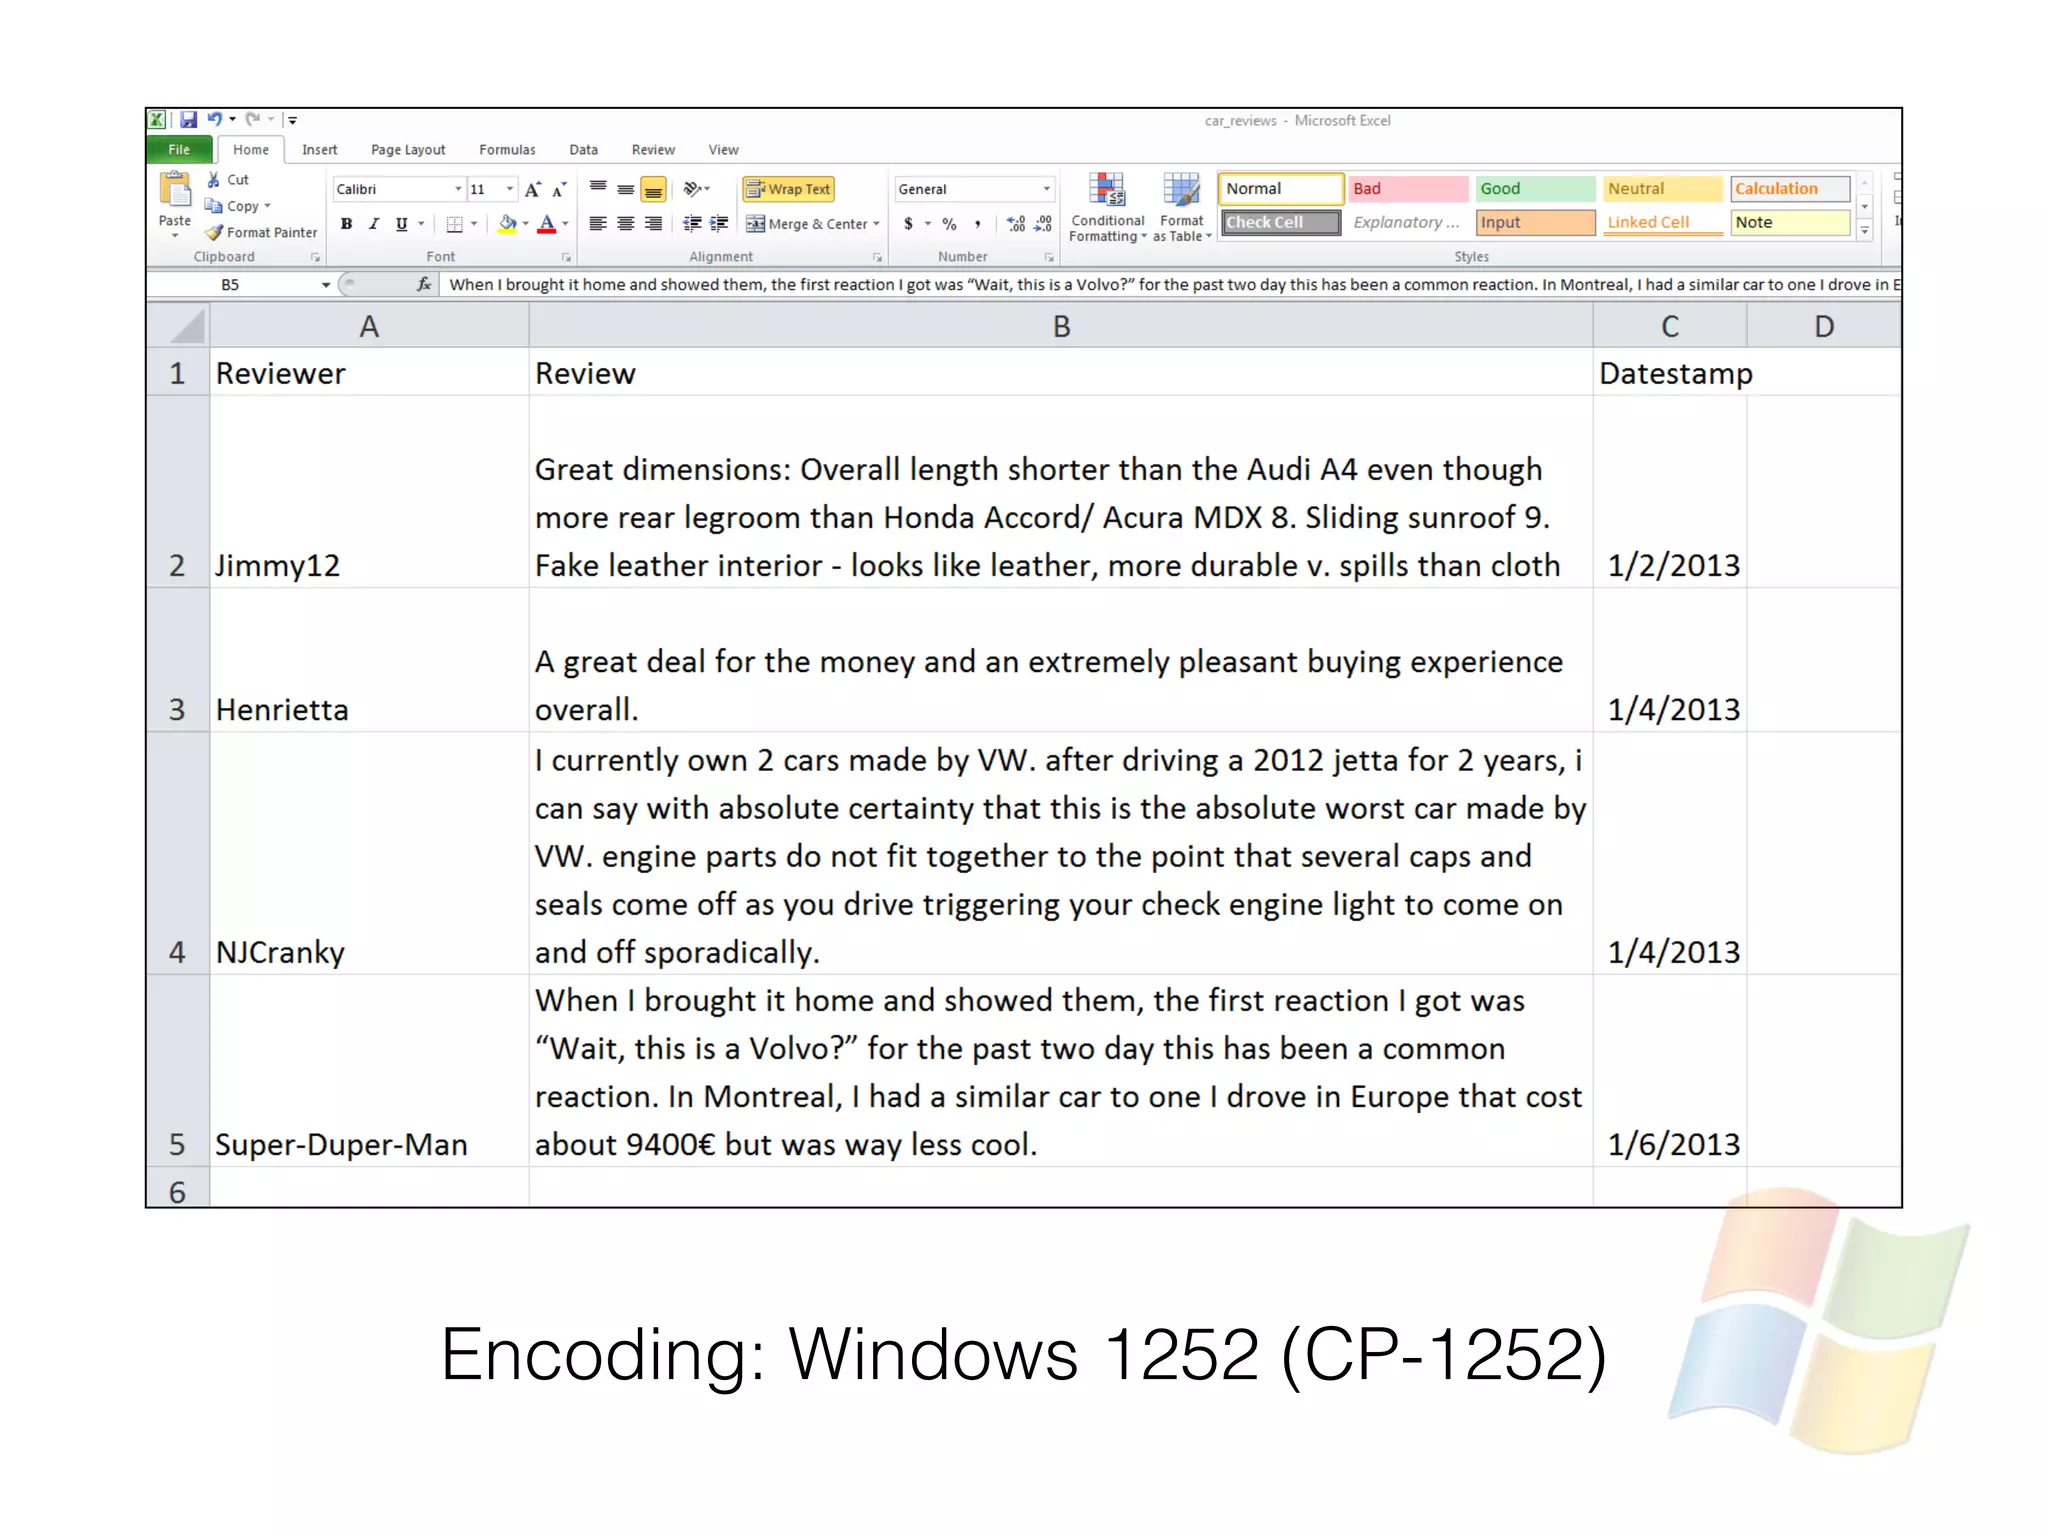The width and height of the screenshot is (2048, 1536).
Task: Click the Center alignment icon
Action: point(626,223)
